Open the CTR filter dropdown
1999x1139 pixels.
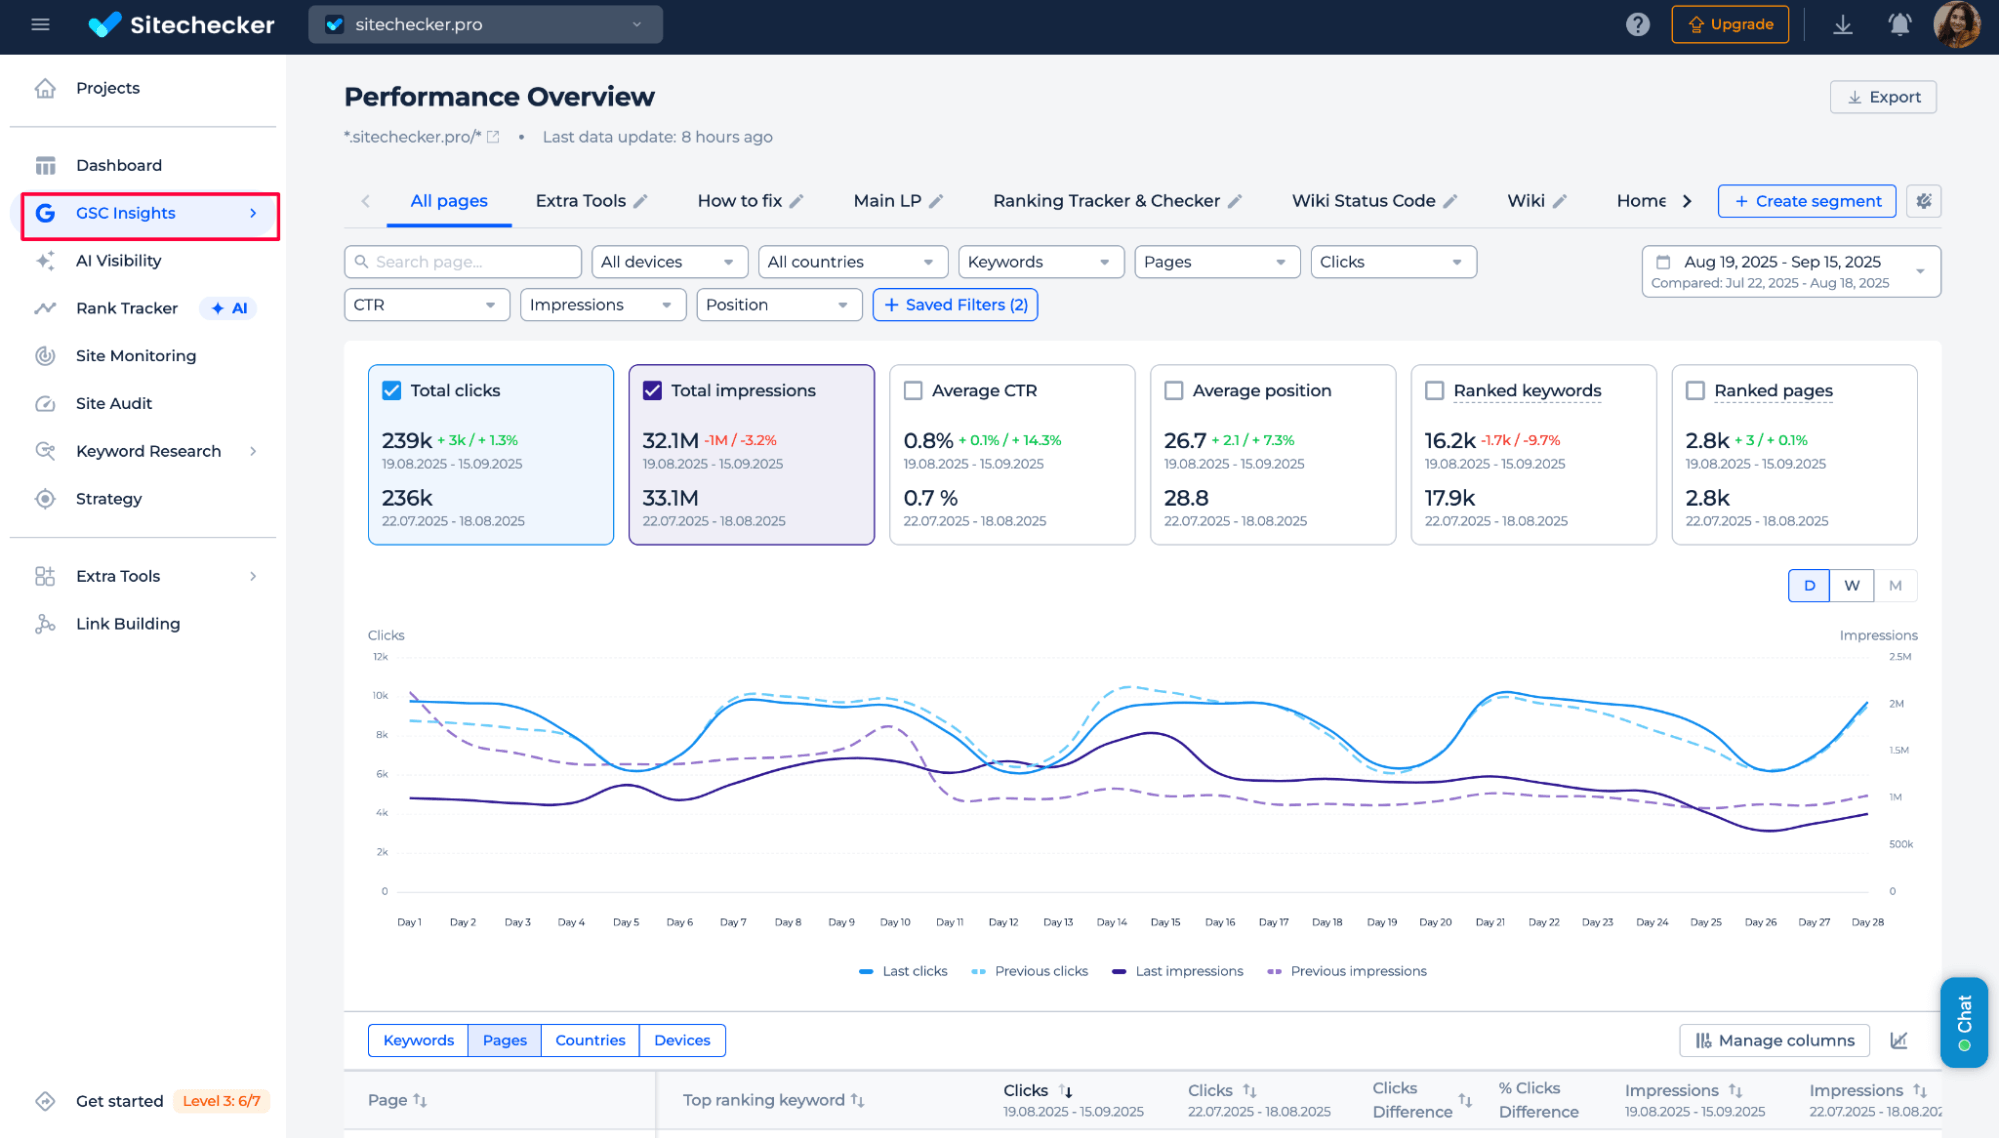[427, 305]
